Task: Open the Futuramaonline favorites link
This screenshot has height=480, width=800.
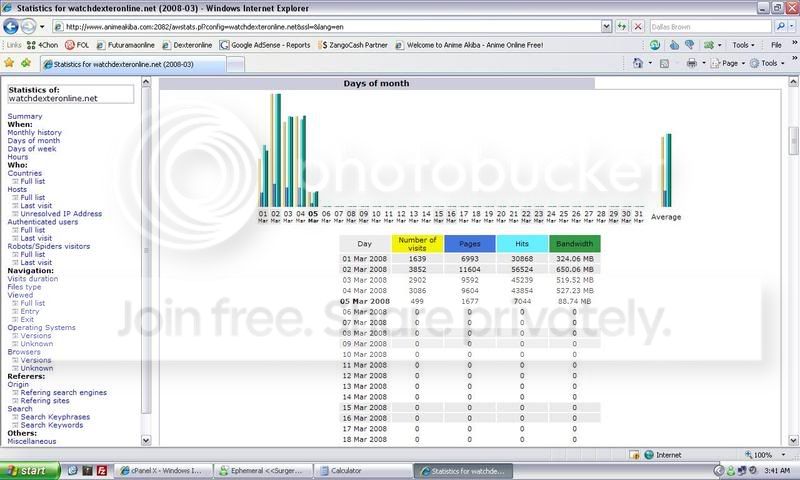Action: point(126,45)
